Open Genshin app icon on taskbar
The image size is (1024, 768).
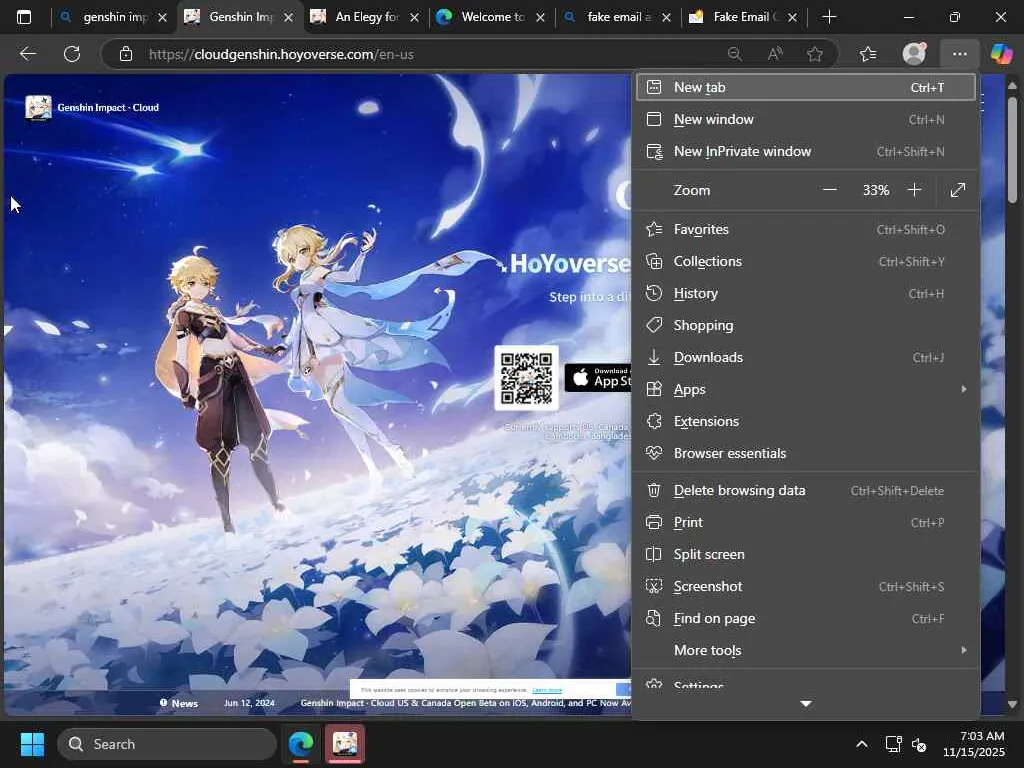[x=345, y=744]
